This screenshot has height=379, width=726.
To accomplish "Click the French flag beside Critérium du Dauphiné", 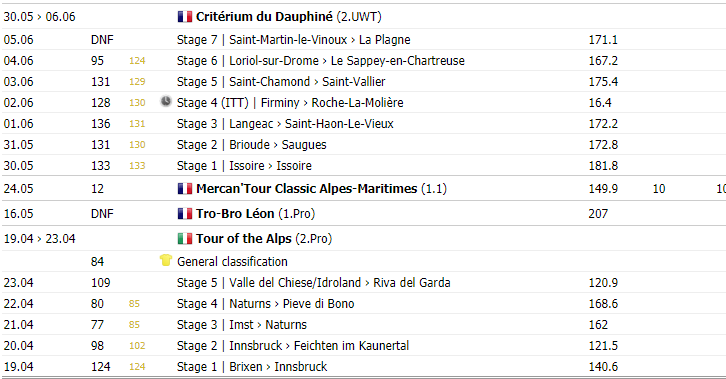I will 185,17.
